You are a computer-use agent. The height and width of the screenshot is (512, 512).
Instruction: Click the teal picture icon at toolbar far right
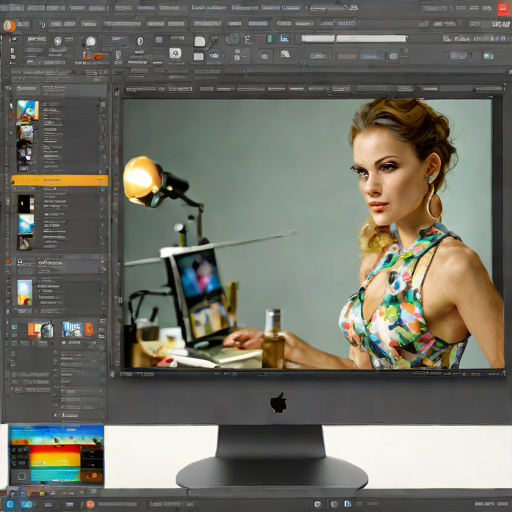pos(488,55)
